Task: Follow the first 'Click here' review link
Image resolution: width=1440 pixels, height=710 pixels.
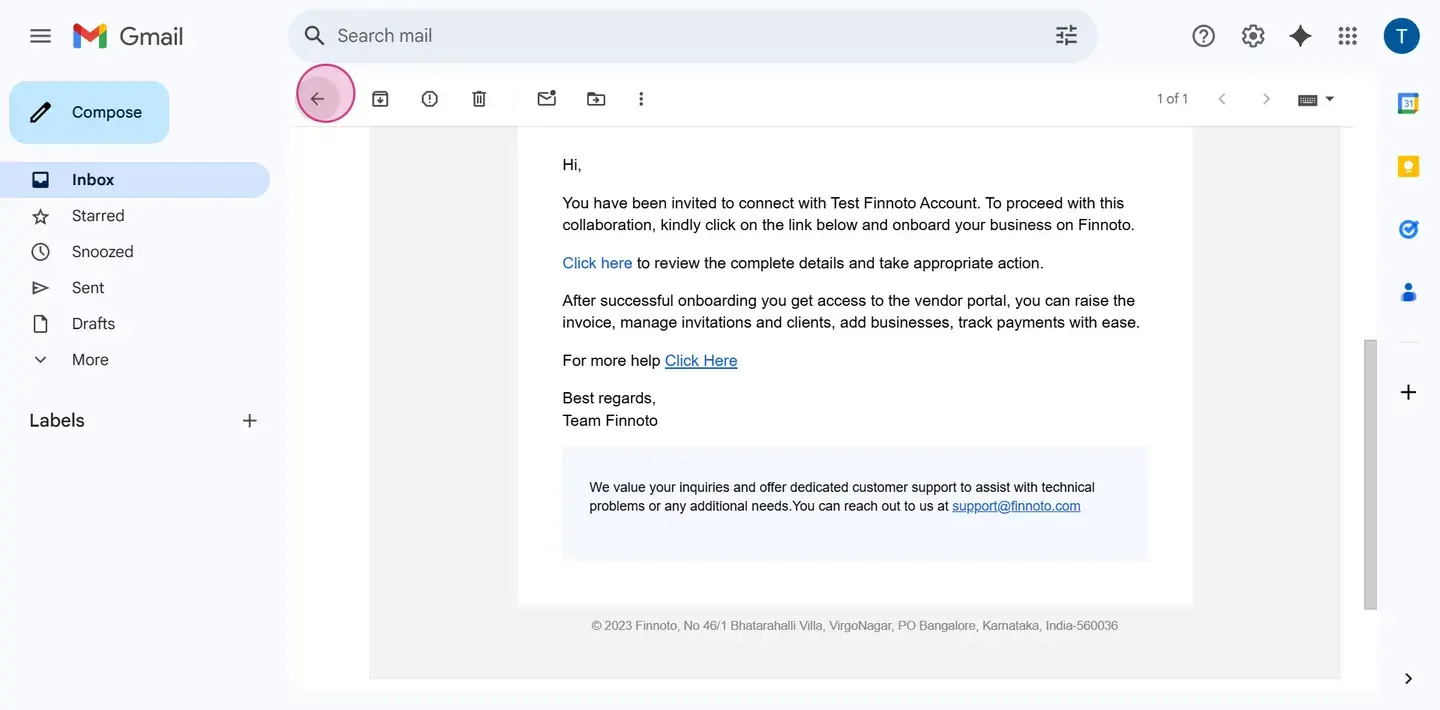Action: [597, 263]
